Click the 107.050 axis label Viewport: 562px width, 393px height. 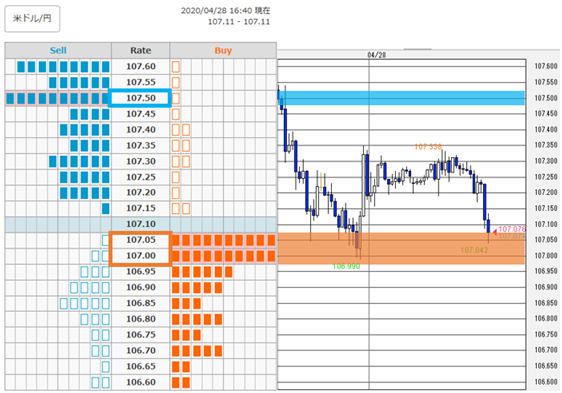tap(546, 240)
